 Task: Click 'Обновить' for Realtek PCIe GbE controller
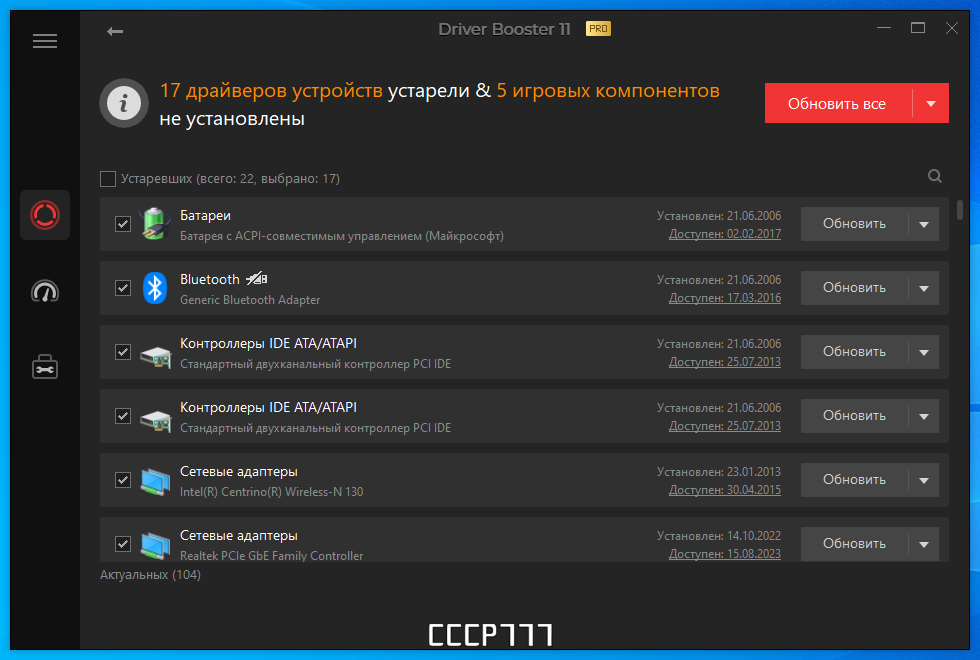point(854,544)
